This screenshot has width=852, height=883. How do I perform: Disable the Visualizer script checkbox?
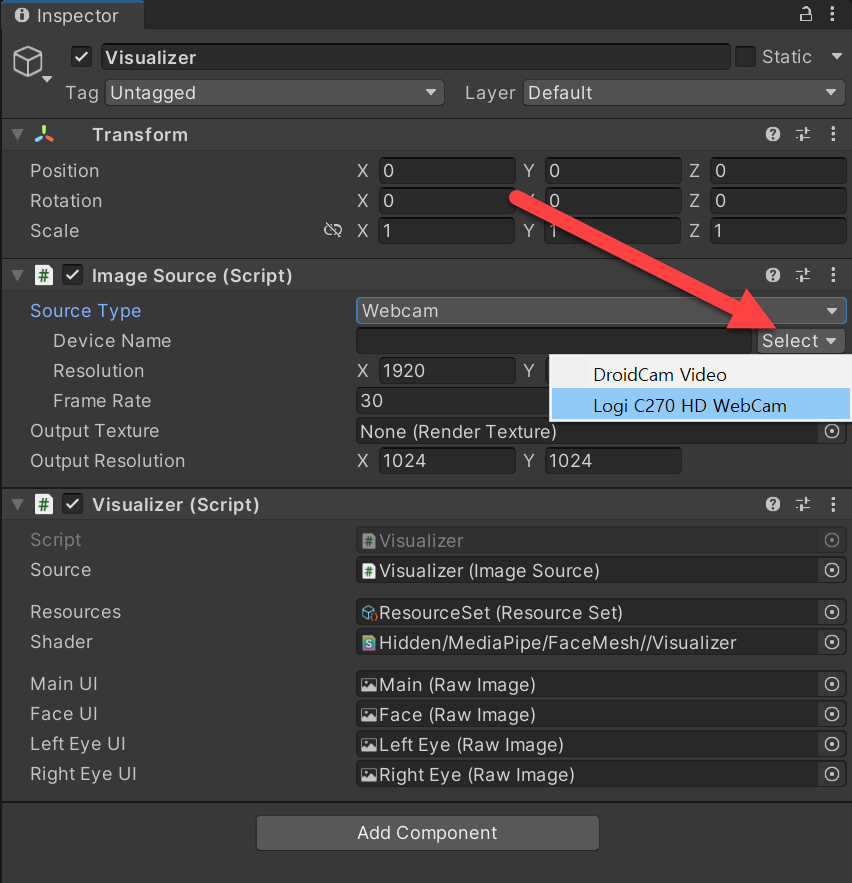[72, 504]
